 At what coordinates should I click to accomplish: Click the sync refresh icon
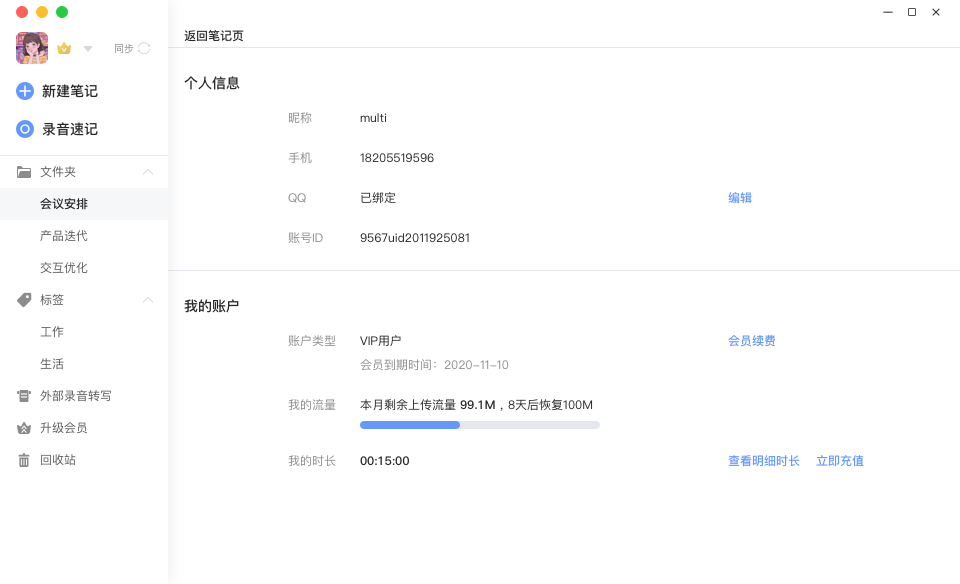pyautogui.click(x=144, y=48)
